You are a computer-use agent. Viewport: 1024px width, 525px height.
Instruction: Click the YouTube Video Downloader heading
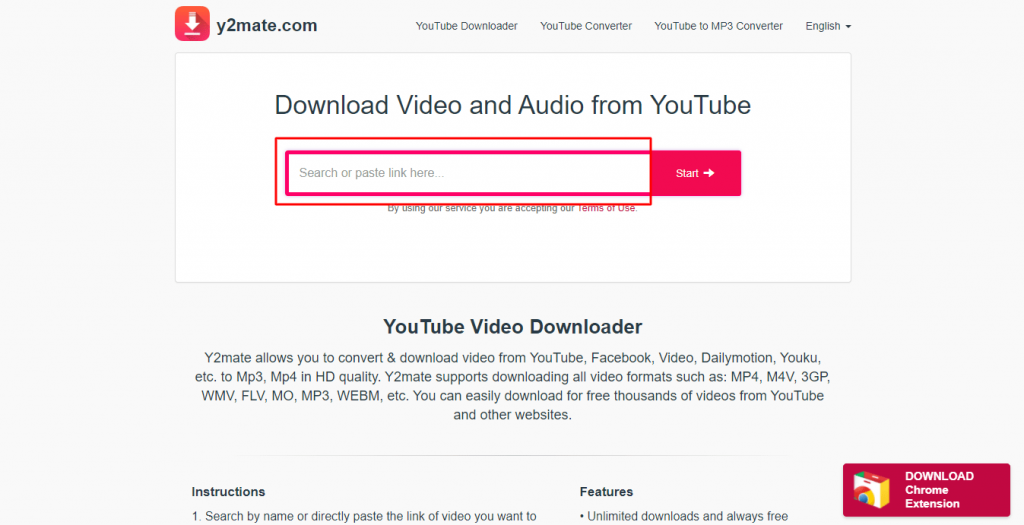coord(513,326)
